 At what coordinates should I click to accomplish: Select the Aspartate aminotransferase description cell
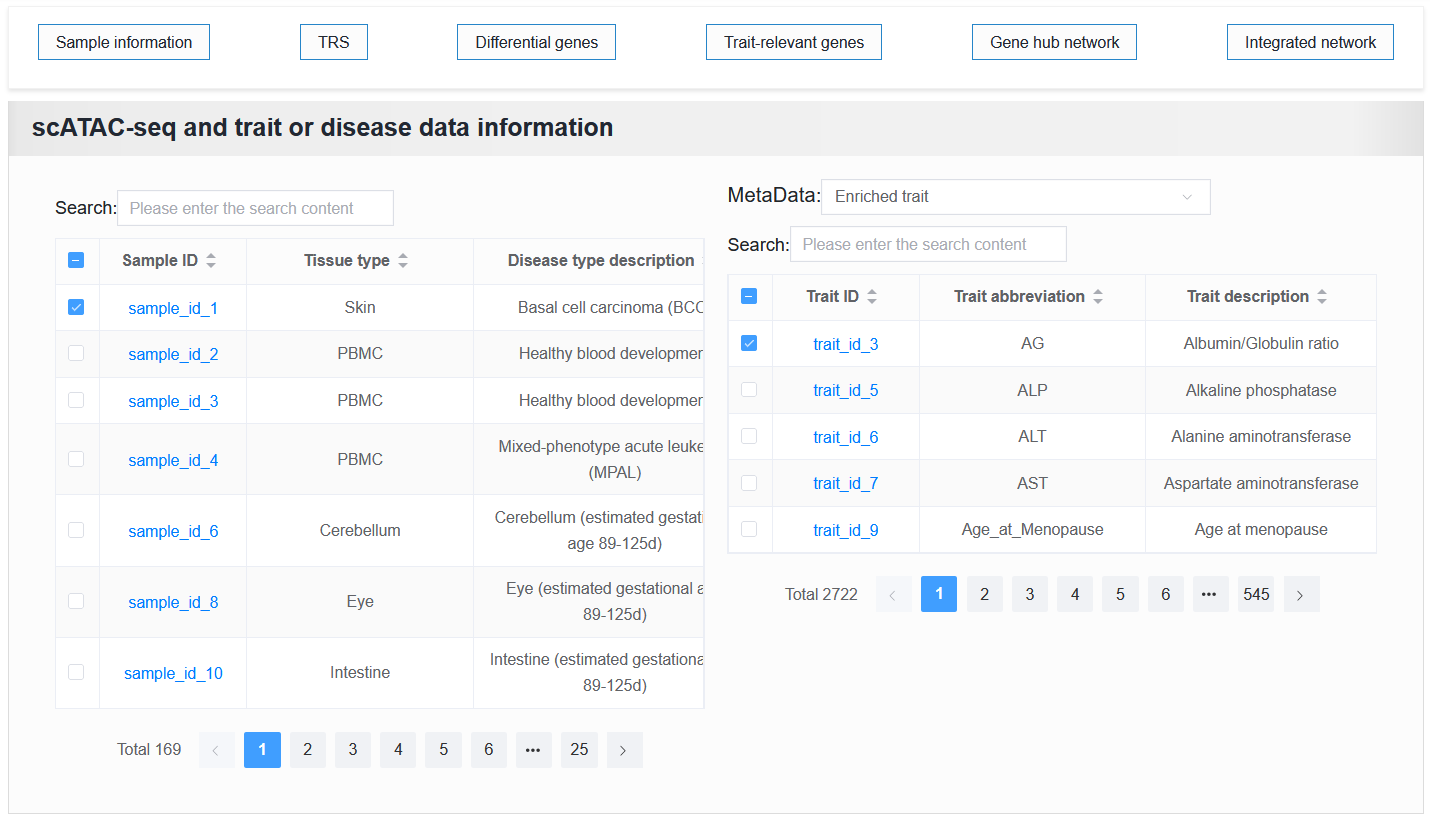click(1261, 483)
